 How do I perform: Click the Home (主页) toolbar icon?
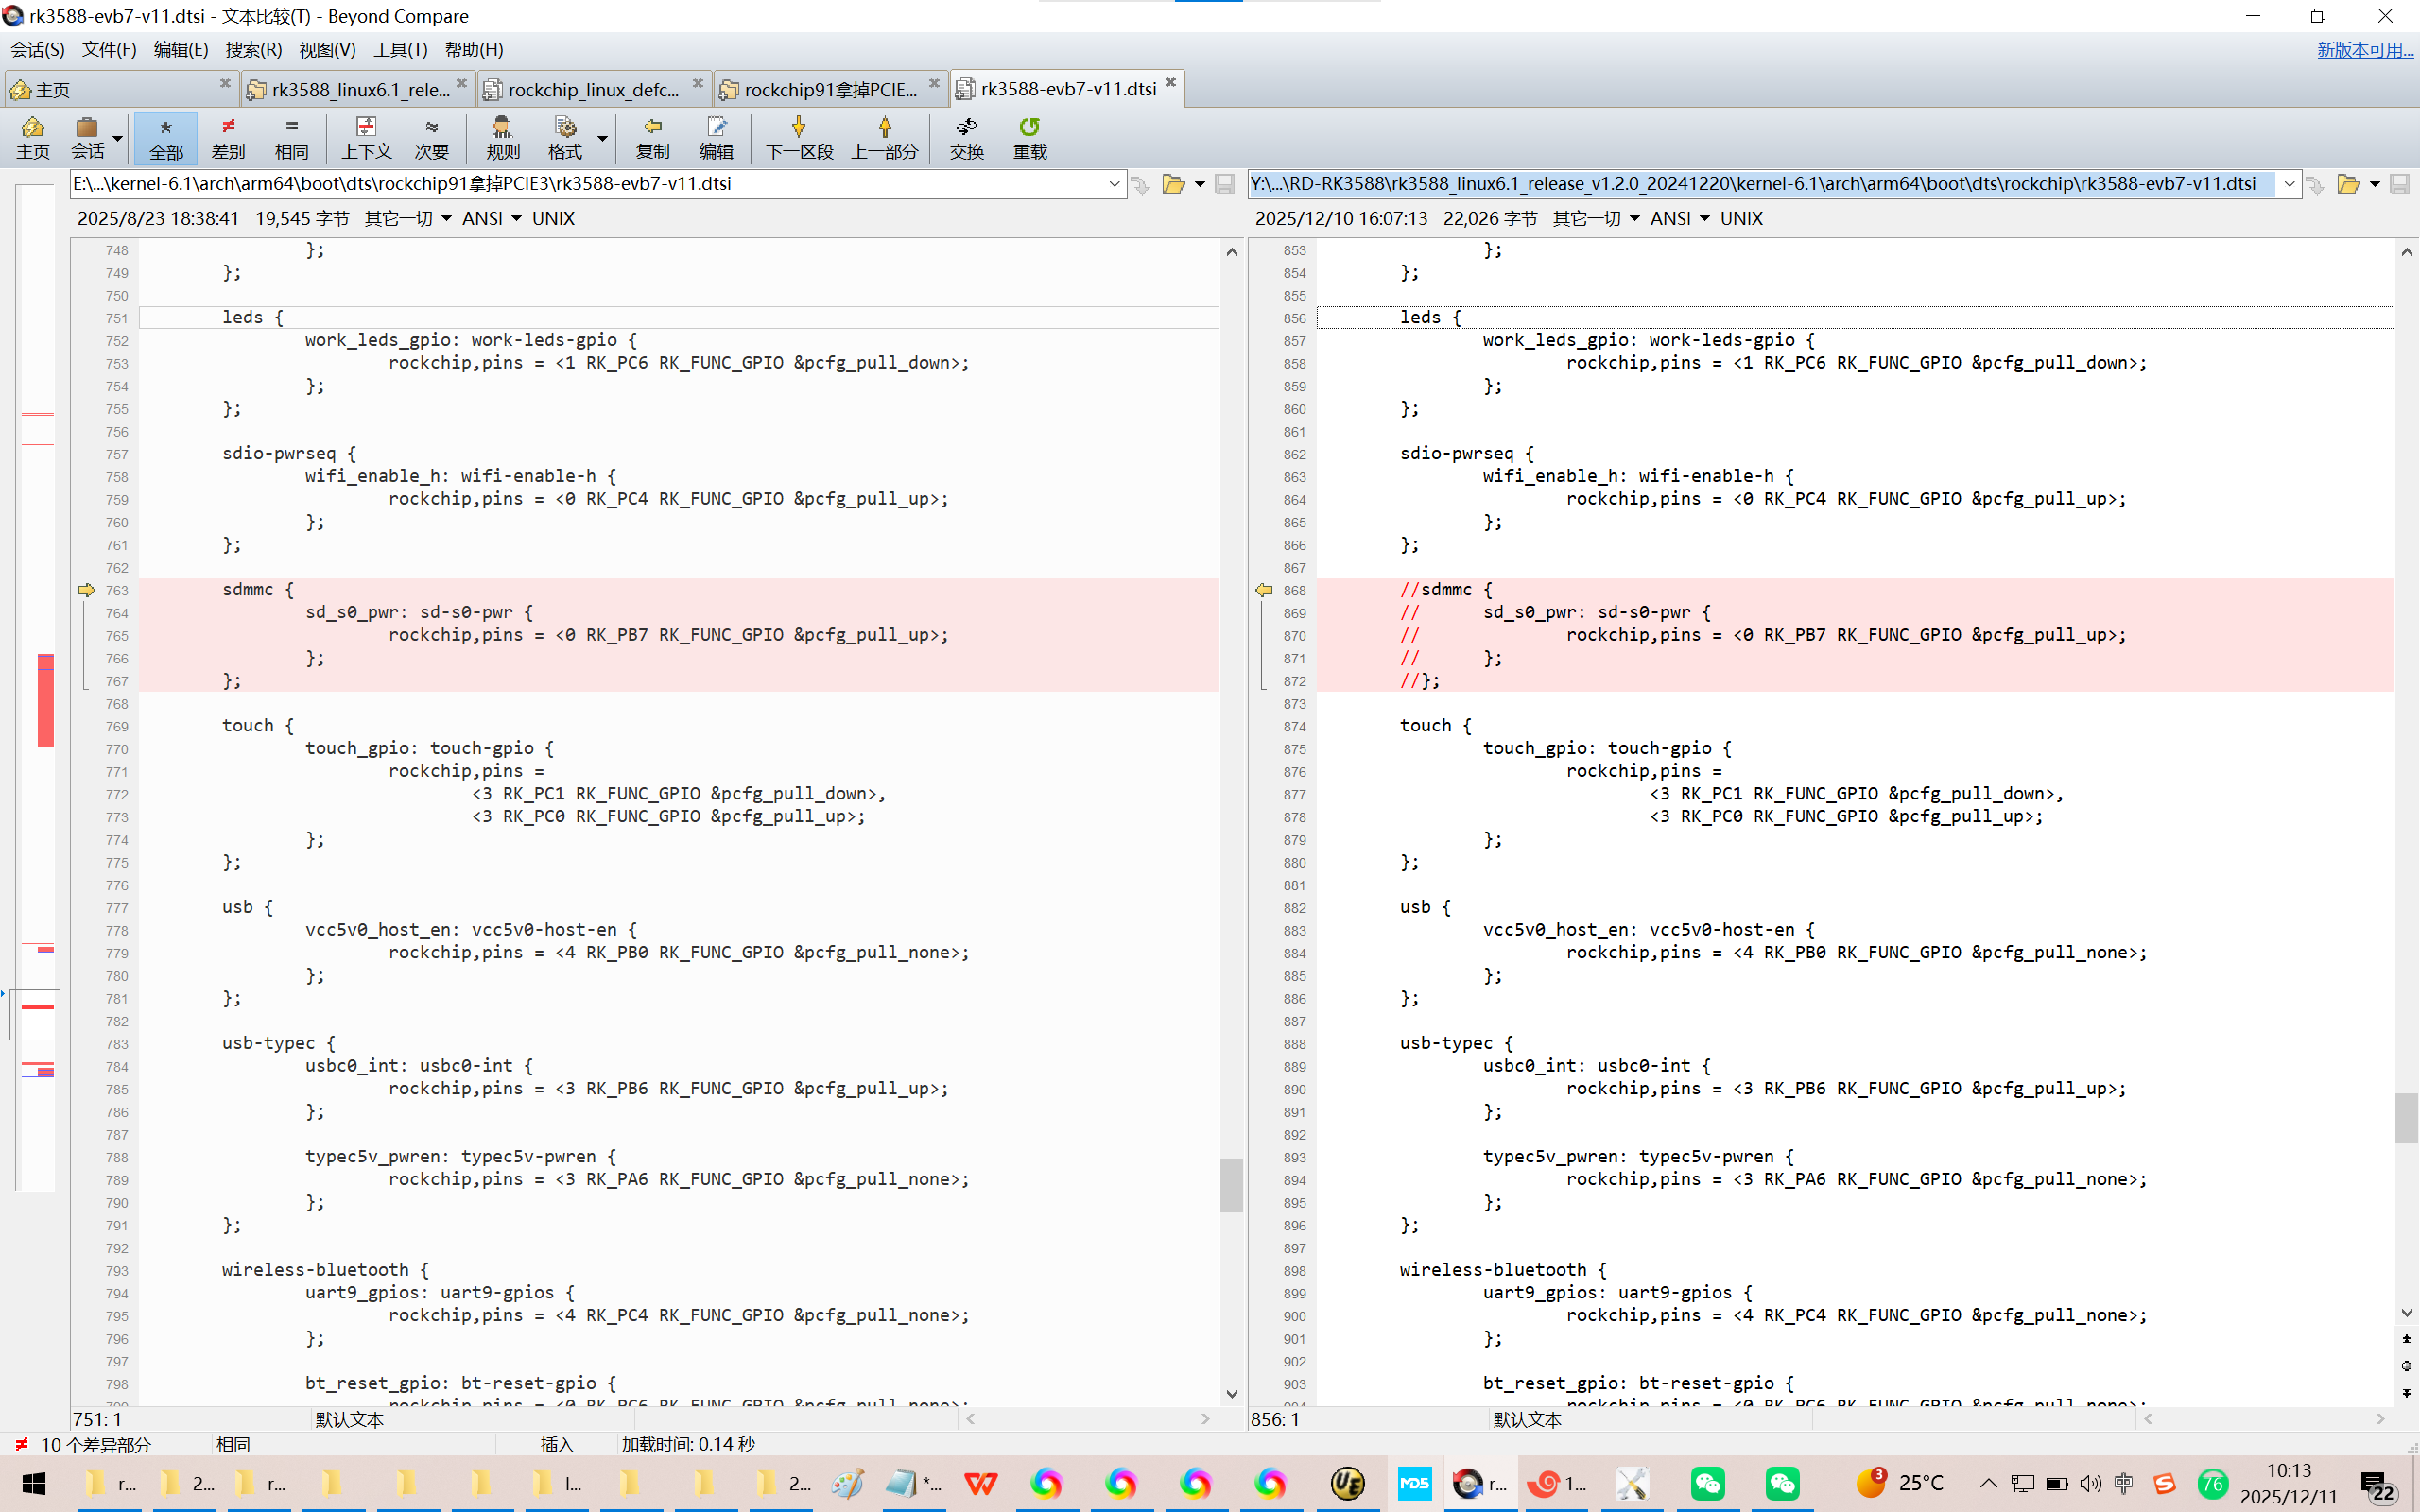32,137
